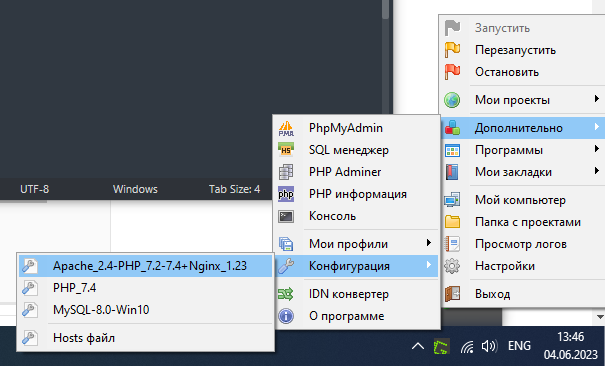Click the server icon beside PHP Adminer
Screen dimensions: 605x366
coord(286,172)
